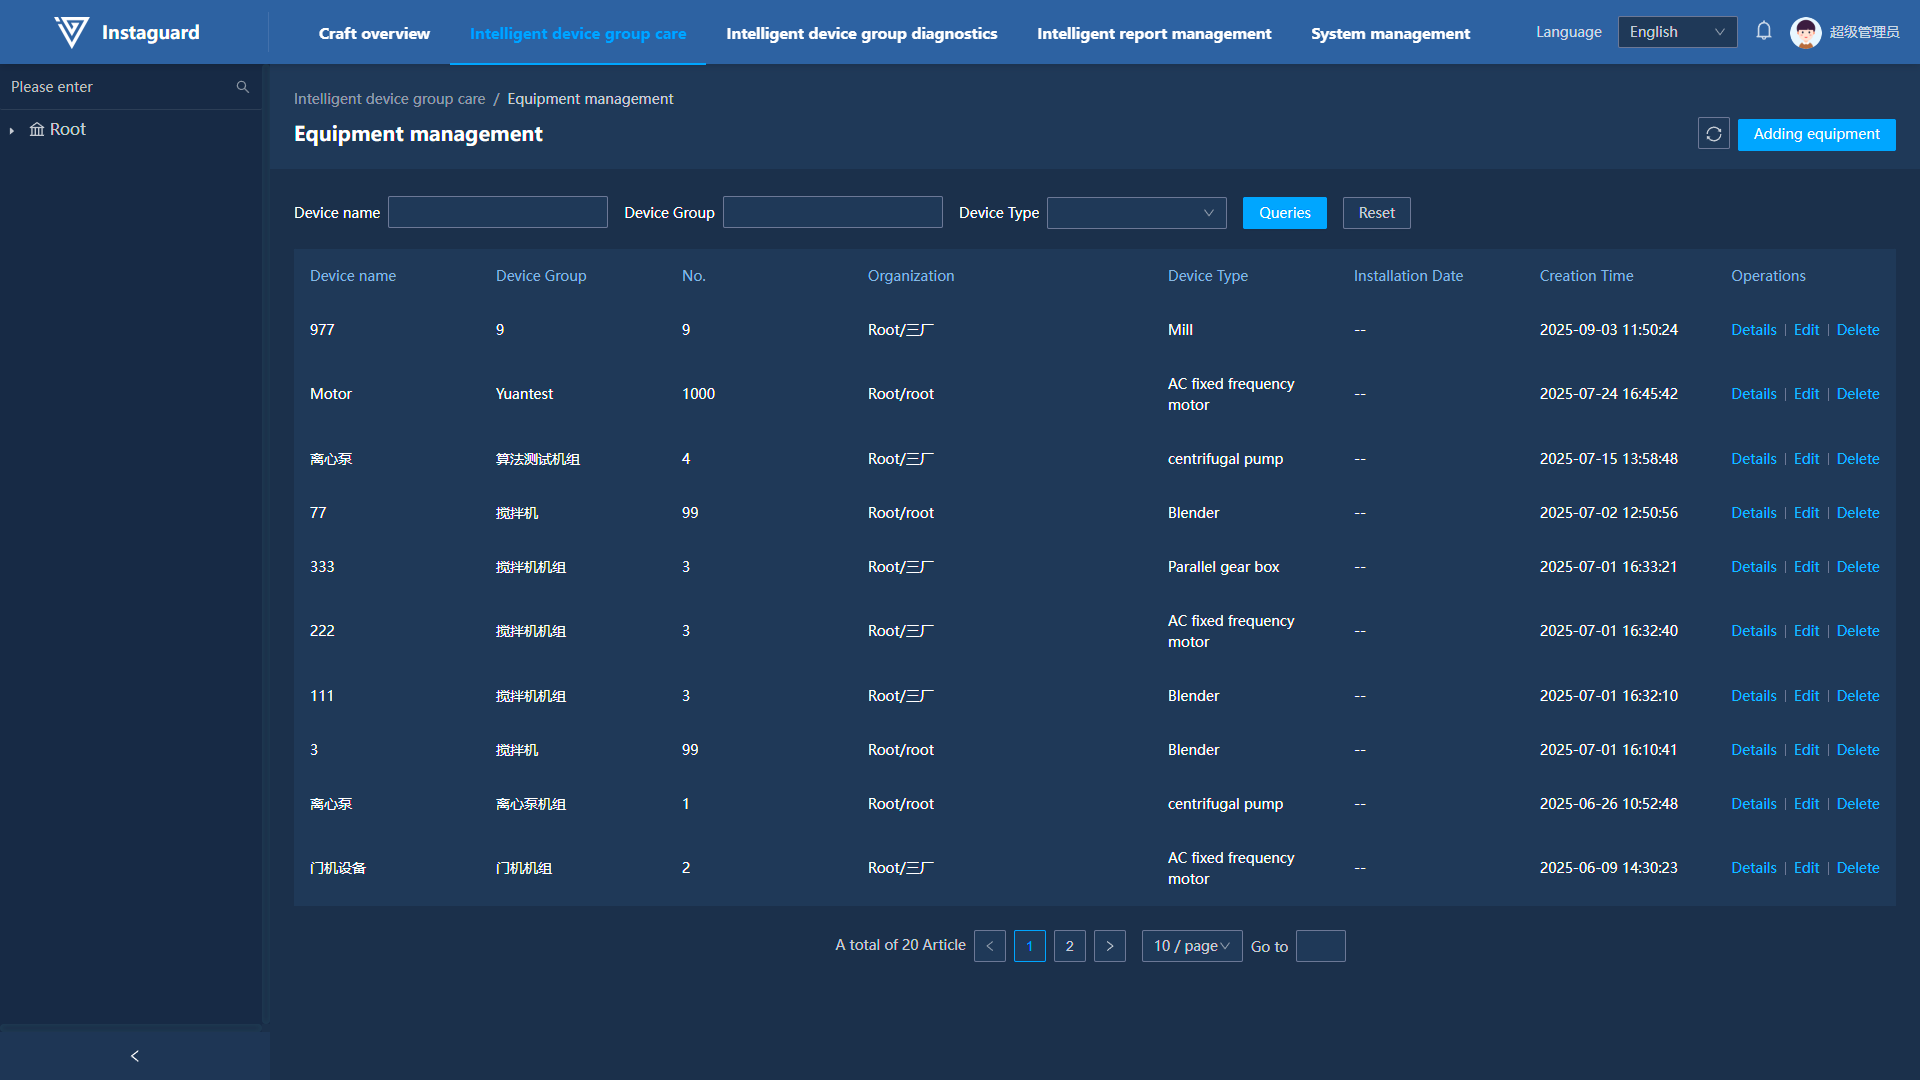The height and width of the screenshot is (1080, 1920).
Task: Delete the 977 device row
Action: 1857,330
